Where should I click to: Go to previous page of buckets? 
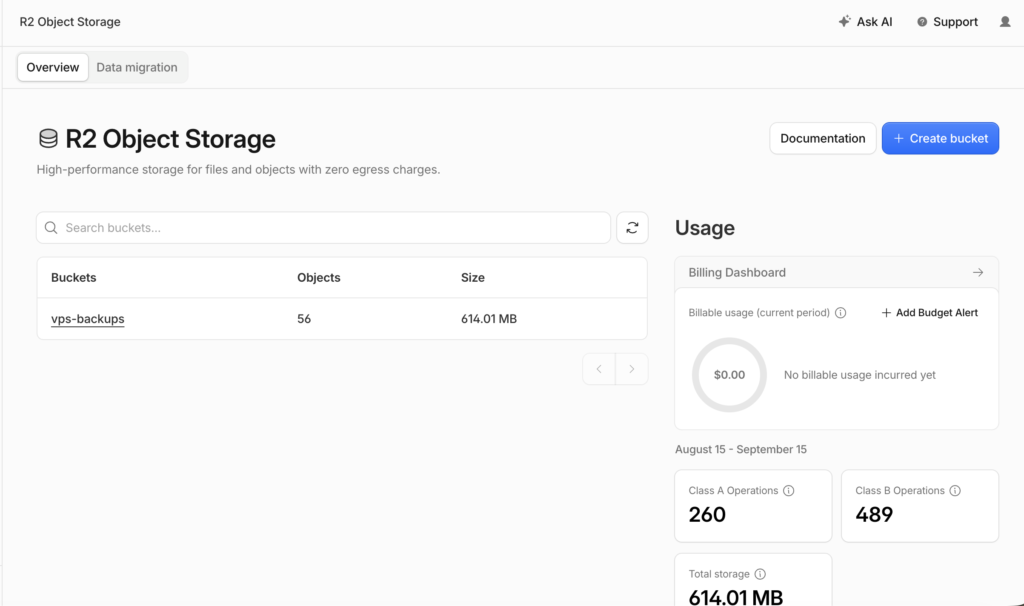pos(599,369)
